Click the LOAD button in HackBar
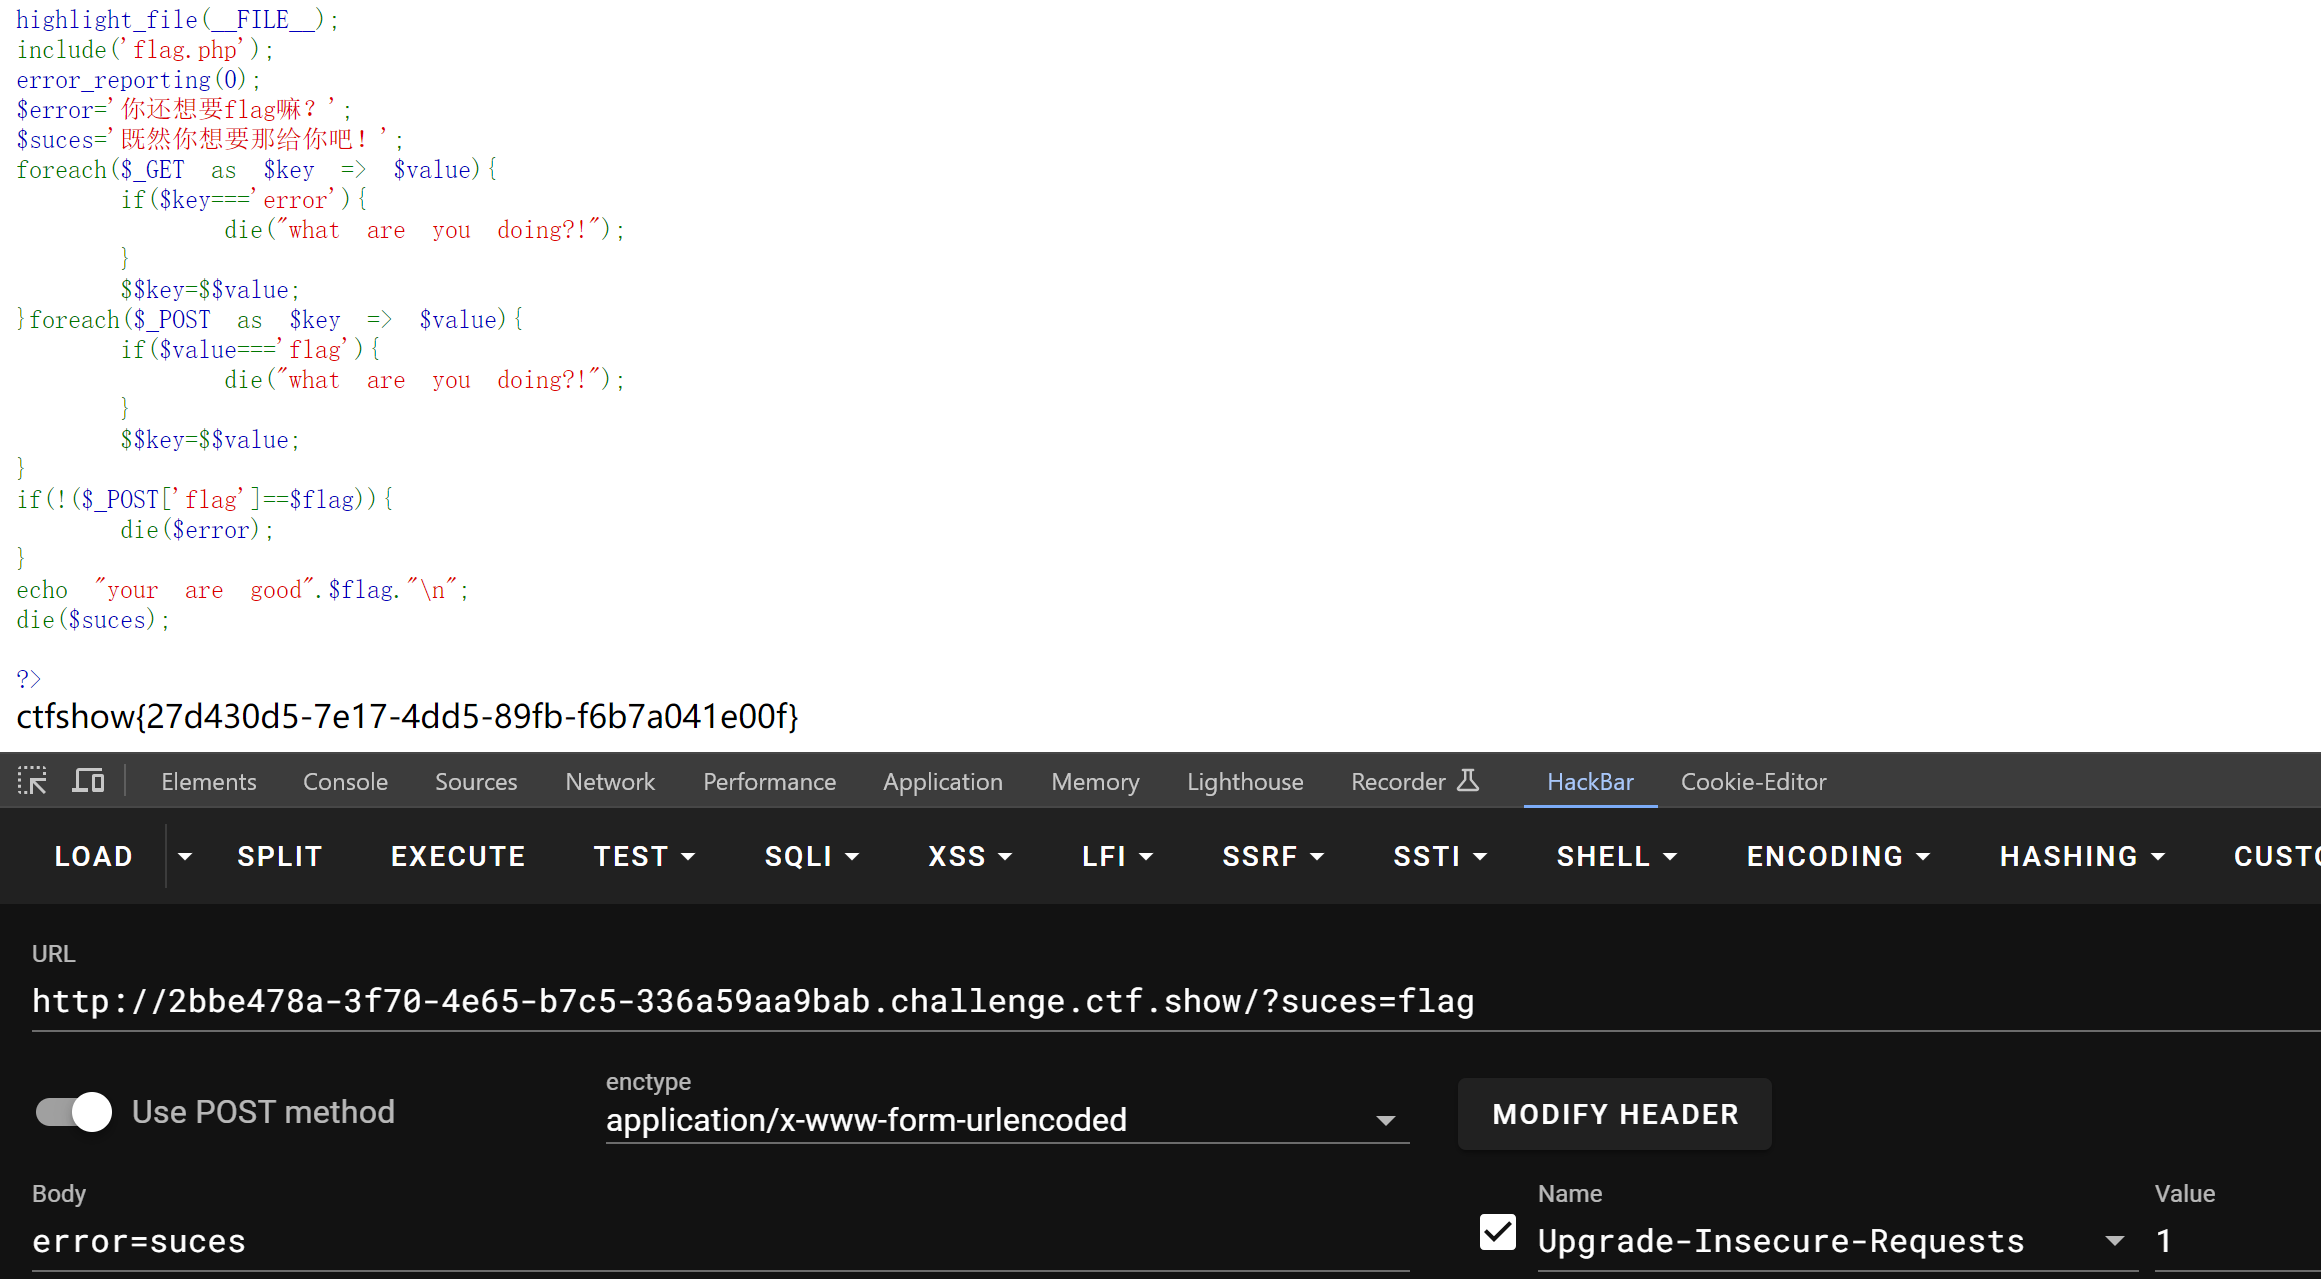The height and width of the screenshot is (1279, 2321). [93, 856]
